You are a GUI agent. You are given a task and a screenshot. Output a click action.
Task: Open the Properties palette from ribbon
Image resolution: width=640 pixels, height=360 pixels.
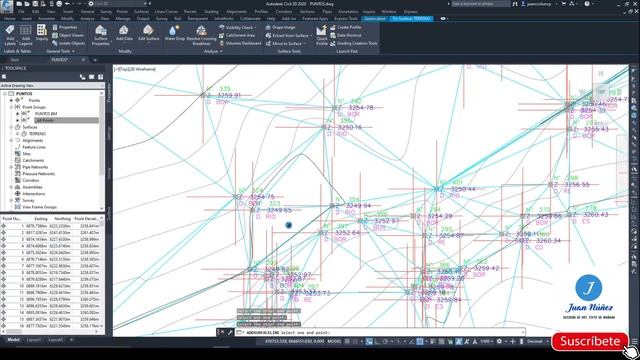point(65,27)
